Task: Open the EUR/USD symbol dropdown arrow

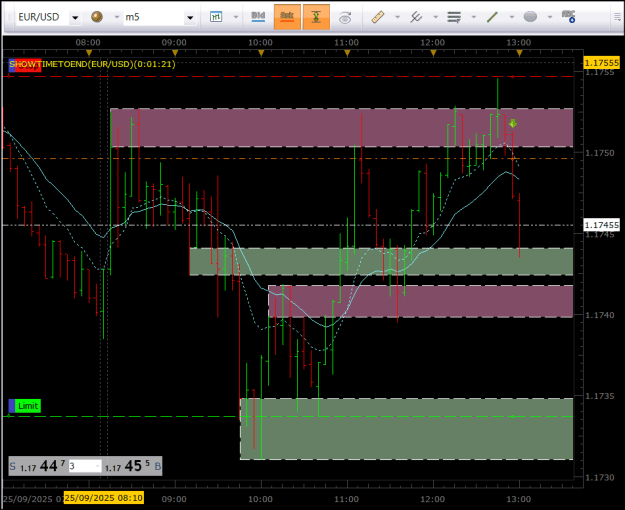Action: pyautogui.click(x=75, y=18)
